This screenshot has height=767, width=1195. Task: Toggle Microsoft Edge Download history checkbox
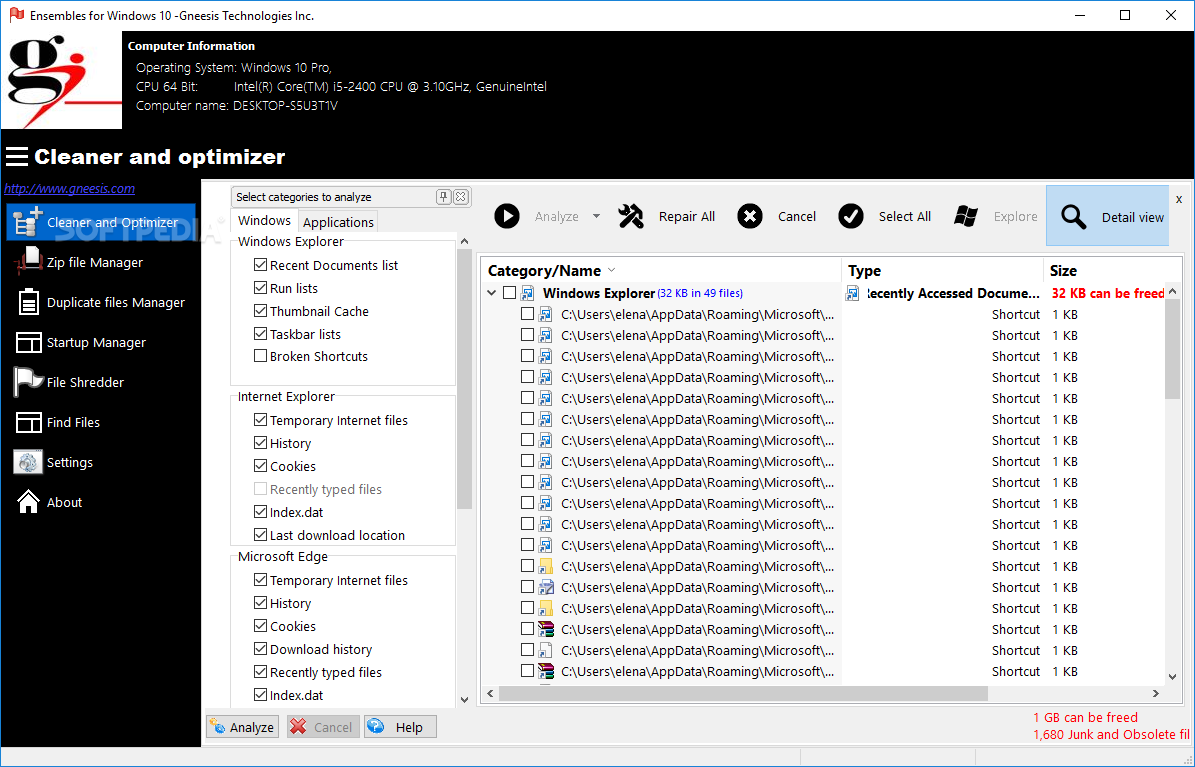(x=261, y=648)
